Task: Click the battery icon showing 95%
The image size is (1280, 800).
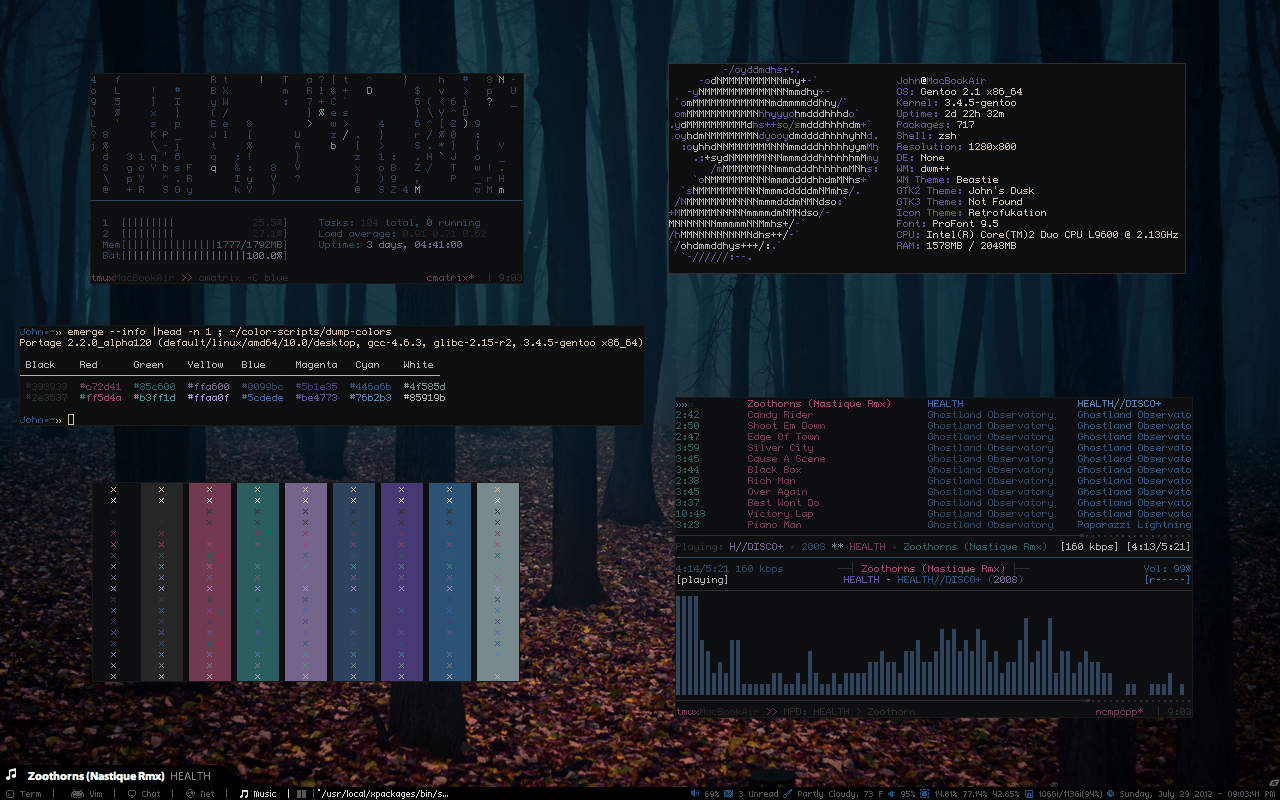Action: [891, 794]
